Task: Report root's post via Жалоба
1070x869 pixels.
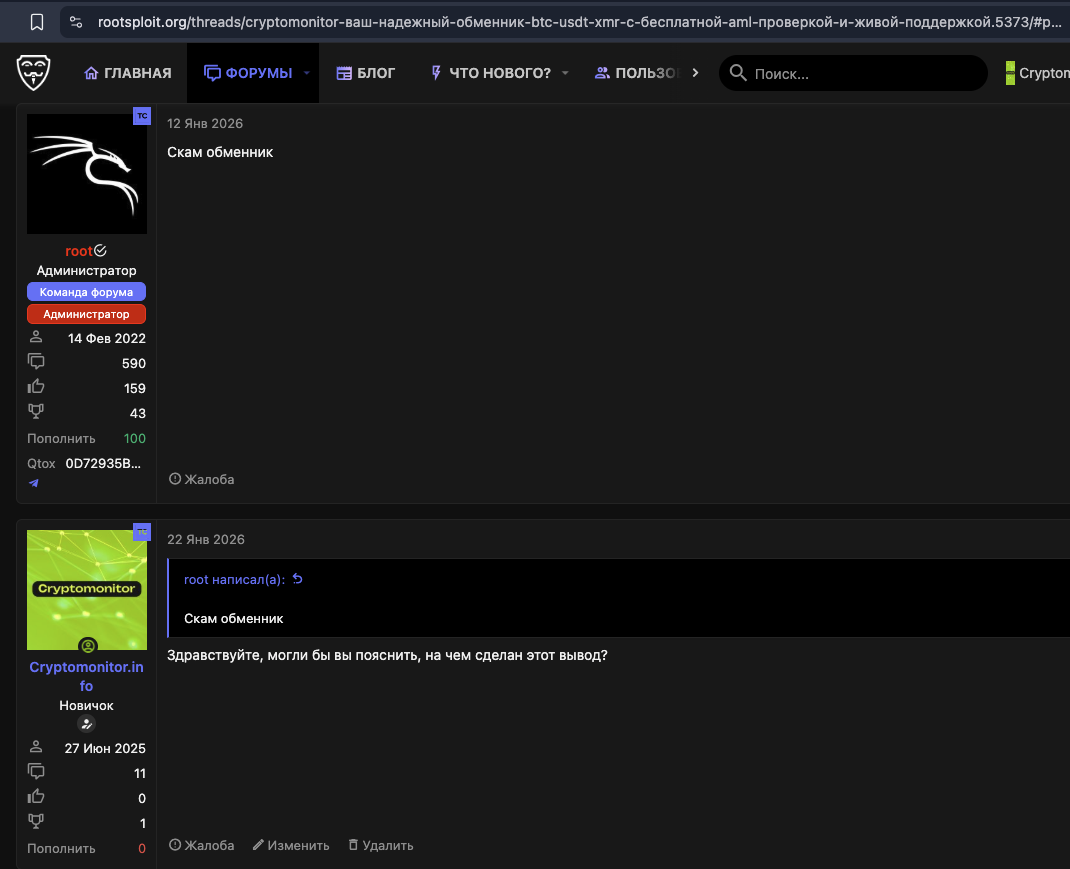Action: click(202, 480)
